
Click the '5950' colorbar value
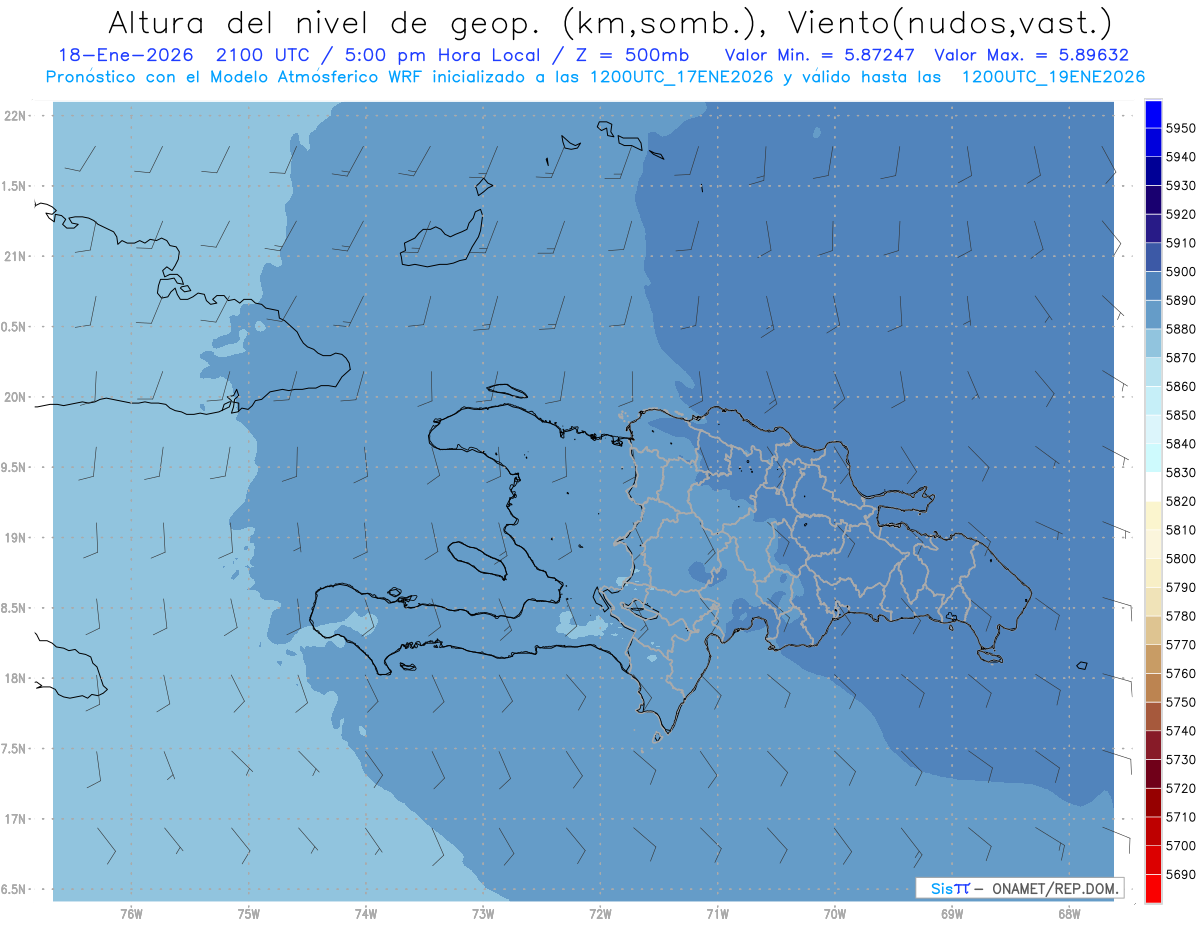(x=1181, y=128)
